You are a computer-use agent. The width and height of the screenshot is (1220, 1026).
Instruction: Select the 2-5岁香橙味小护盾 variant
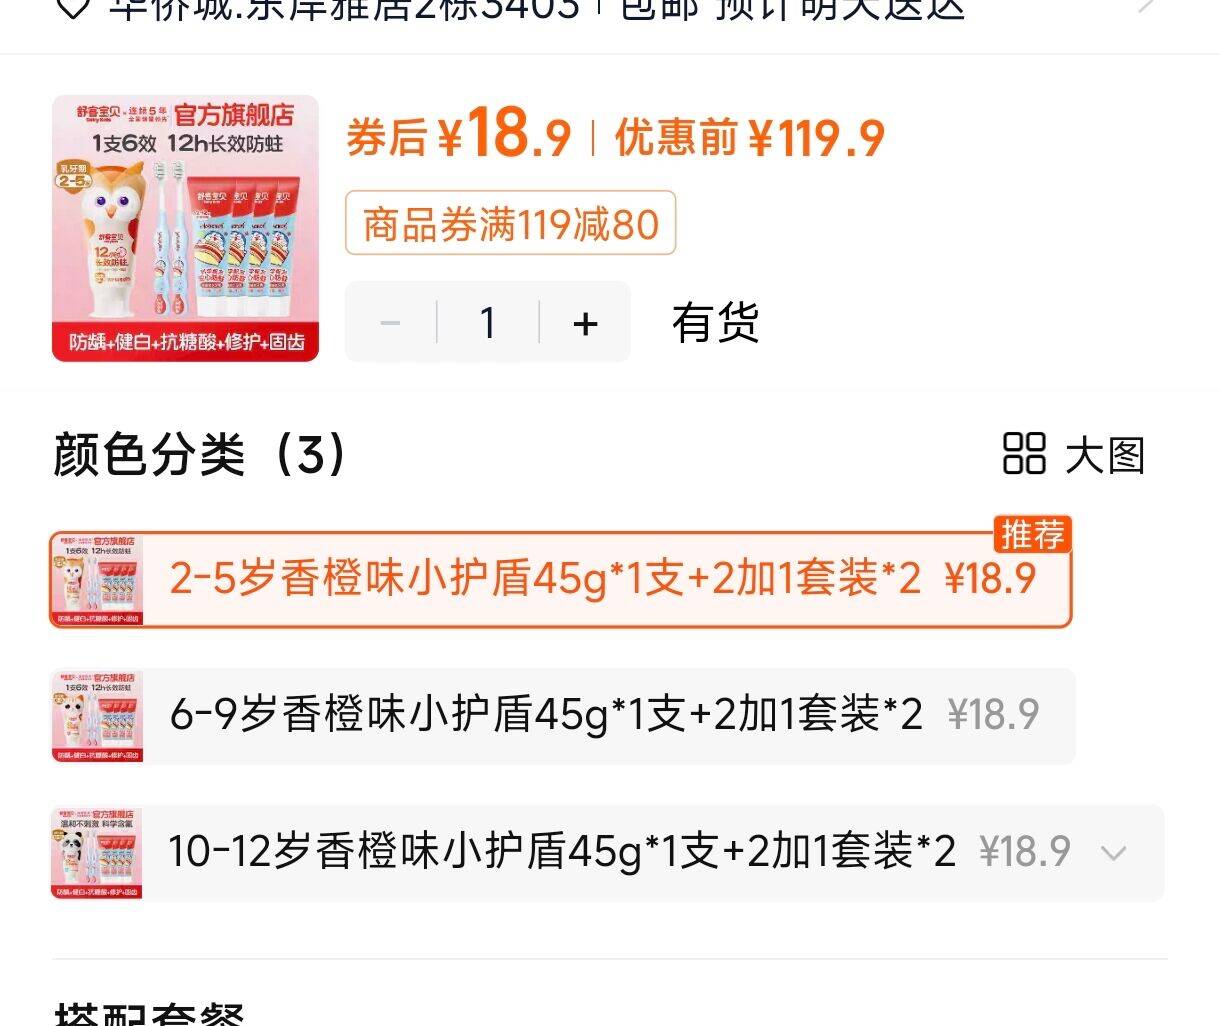(561, 580)
